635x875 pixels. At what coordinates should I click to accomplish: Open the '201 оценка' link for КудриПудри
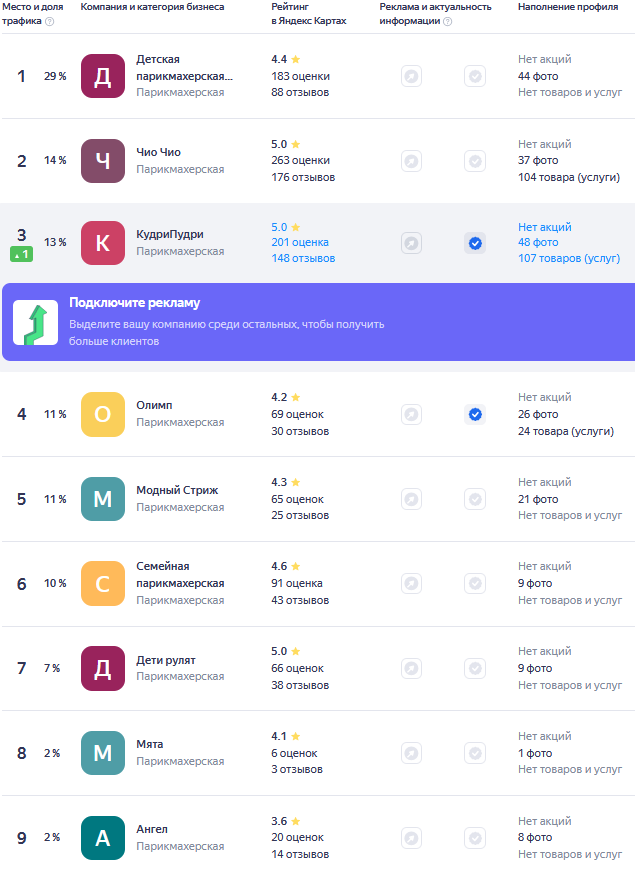coord(300,243)
